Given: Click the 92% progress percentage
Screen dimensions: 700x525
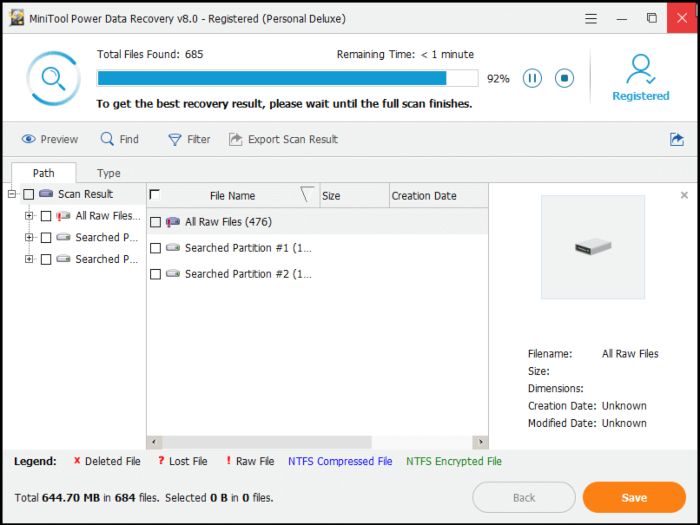Looking at the screenshot, I should point(498,79).
